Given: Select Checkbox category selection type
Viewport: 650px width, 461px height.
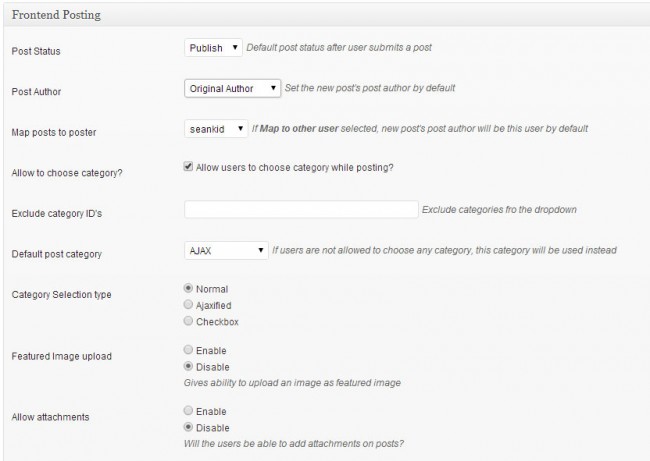Looking at the screenshot, I should [188, 322].
